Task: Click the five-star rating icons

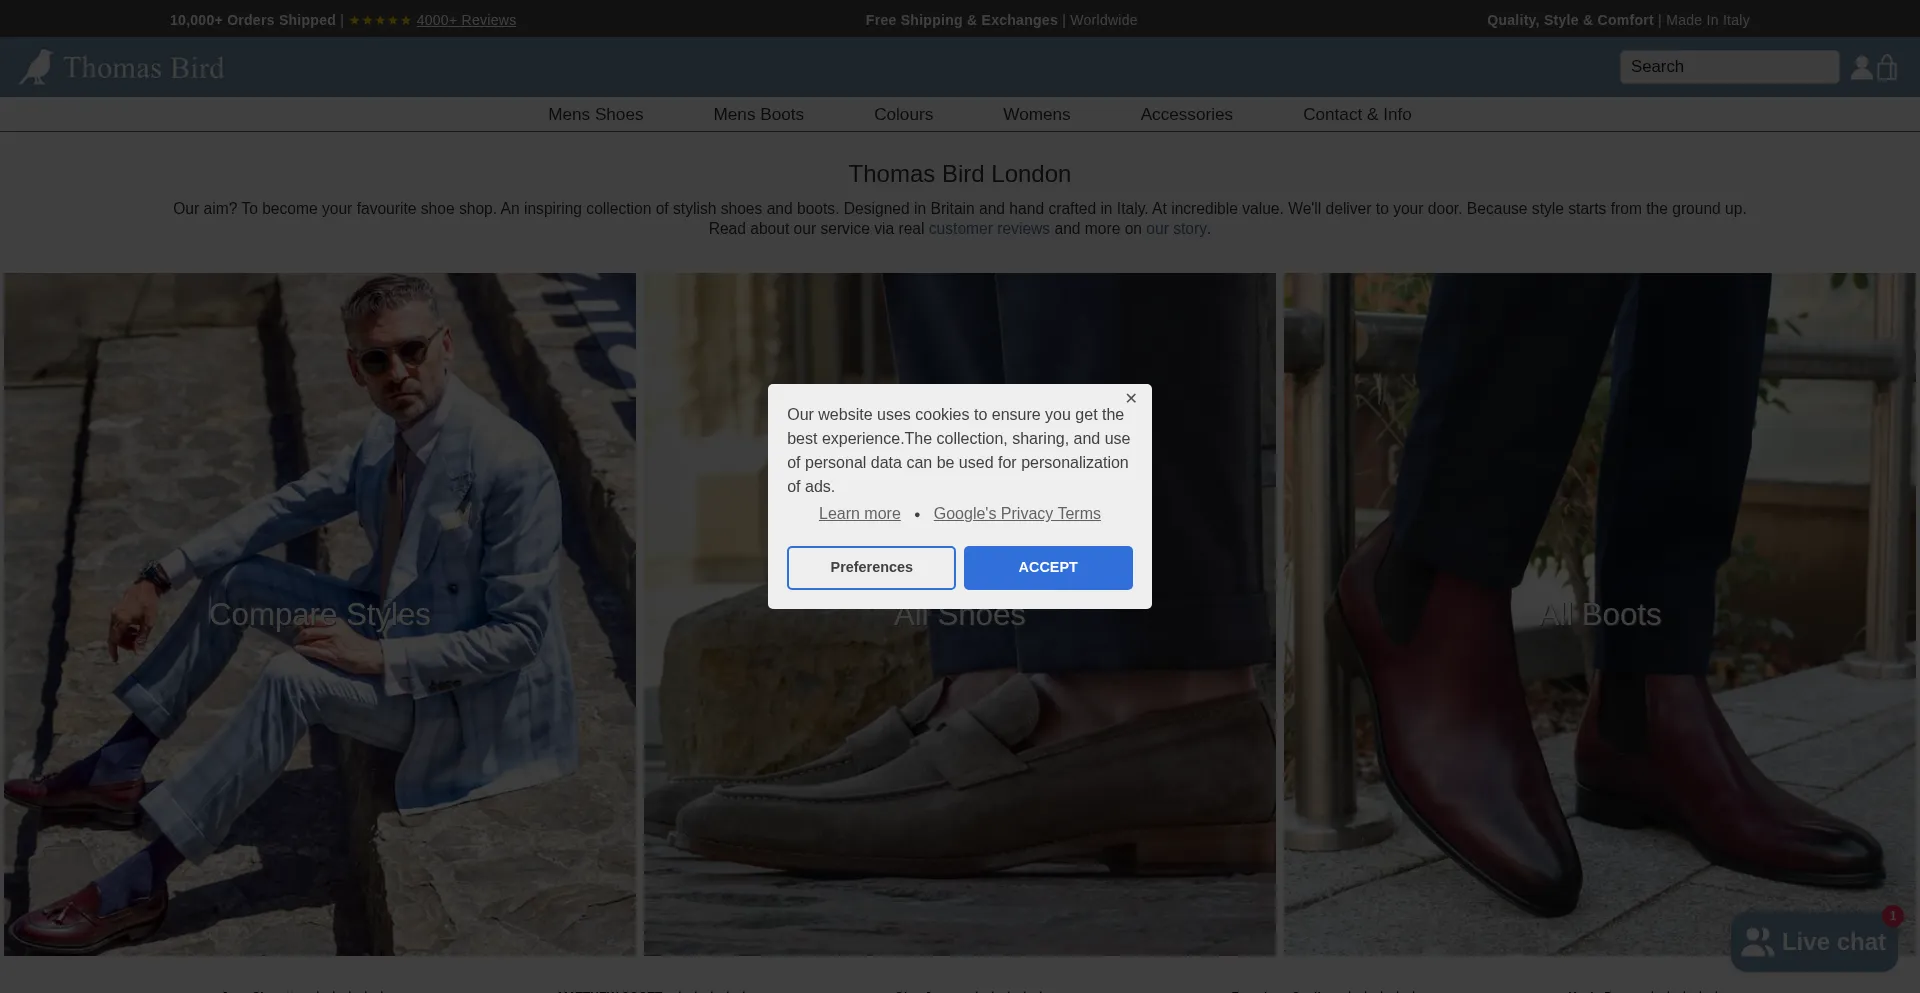Action: (380, 20)
